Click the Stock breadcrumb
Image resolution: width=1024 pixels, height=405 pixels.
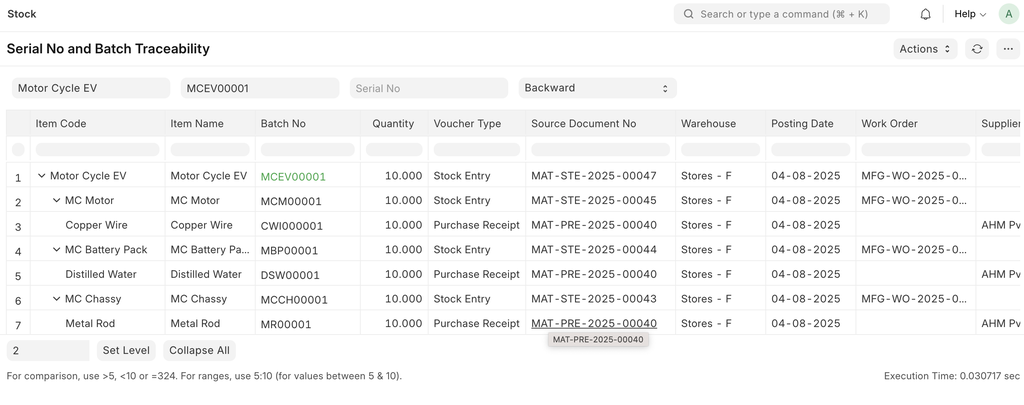(22, 14)
